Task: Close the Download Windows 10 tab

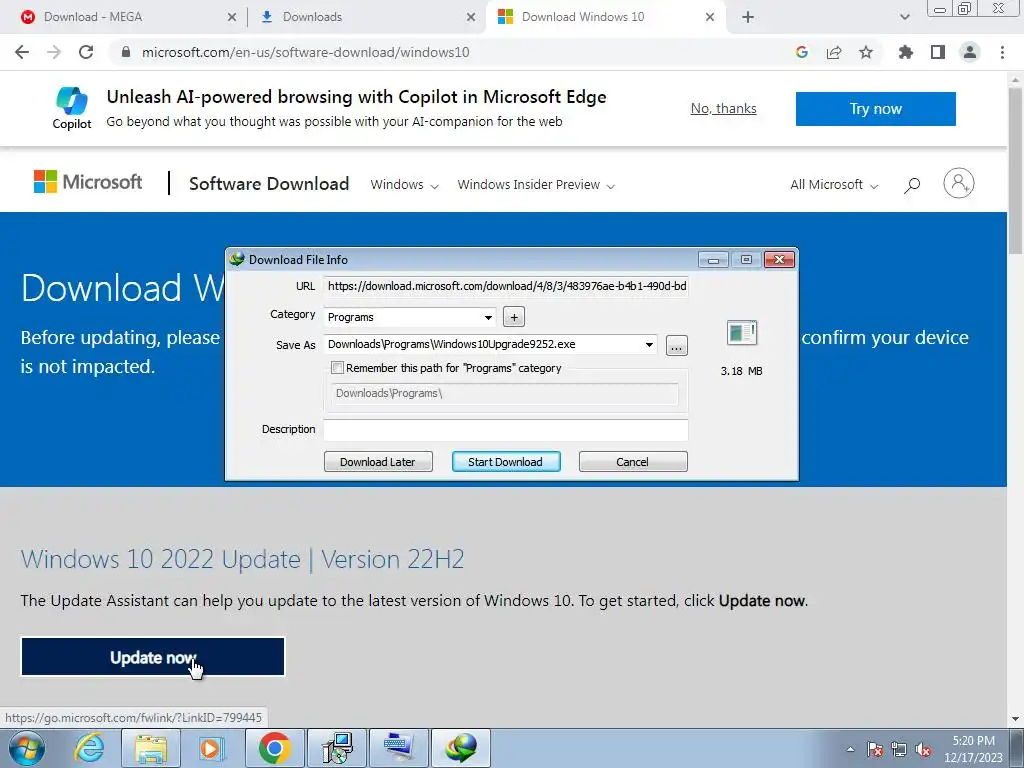Action: tap(710, 17)
